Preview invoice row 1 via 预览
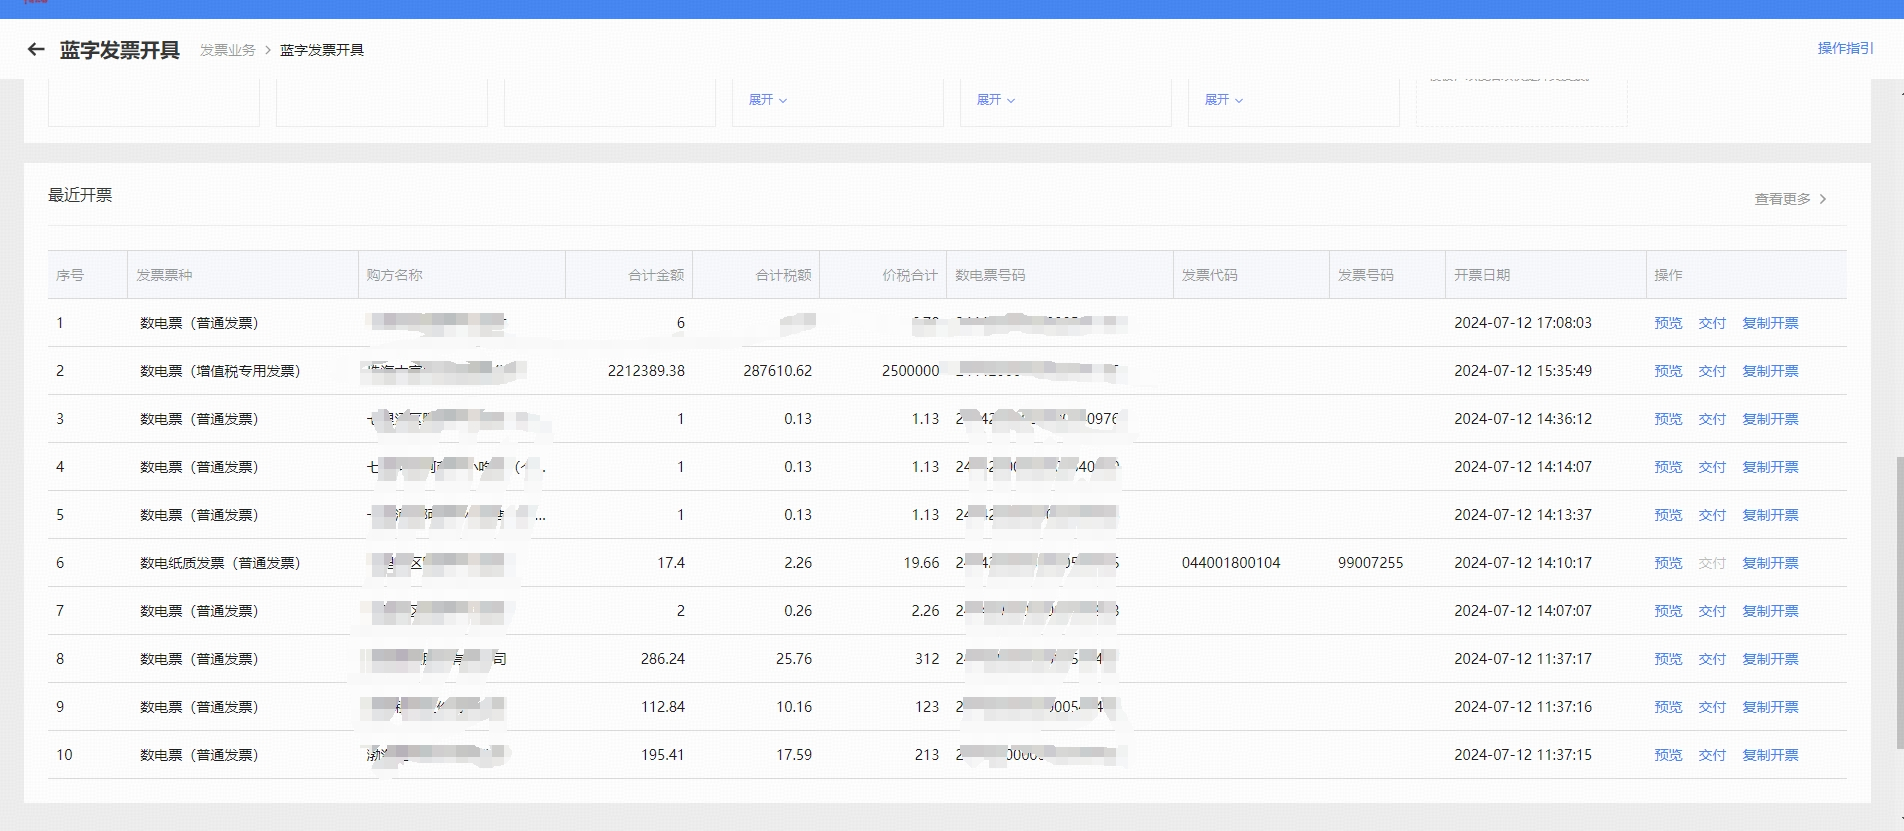1904x831 pixels. [x=1668, y=323]
